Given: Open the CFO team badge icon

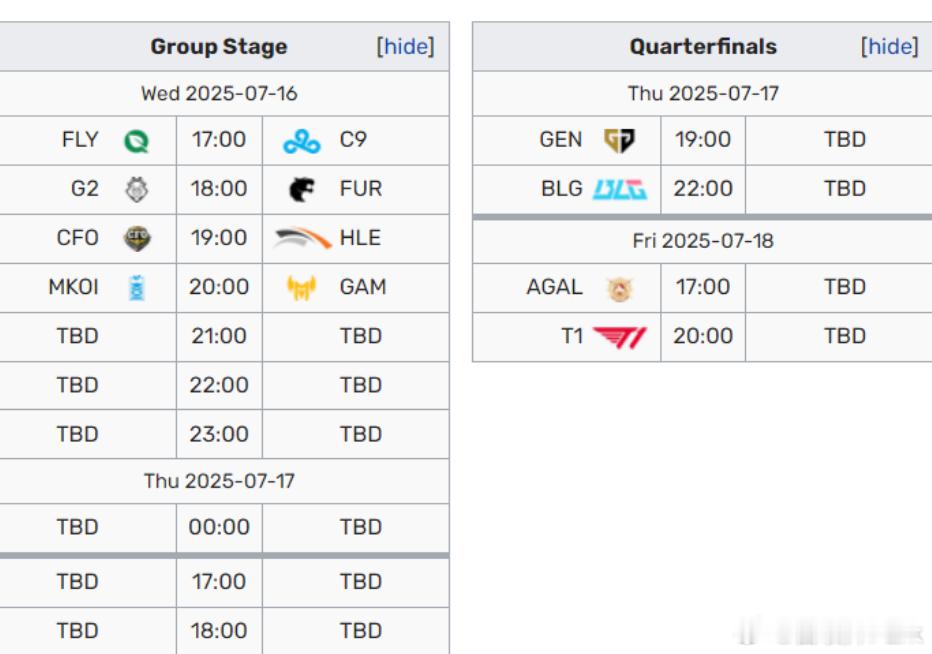Looking at the screenshot, I should tap(137, 238).
